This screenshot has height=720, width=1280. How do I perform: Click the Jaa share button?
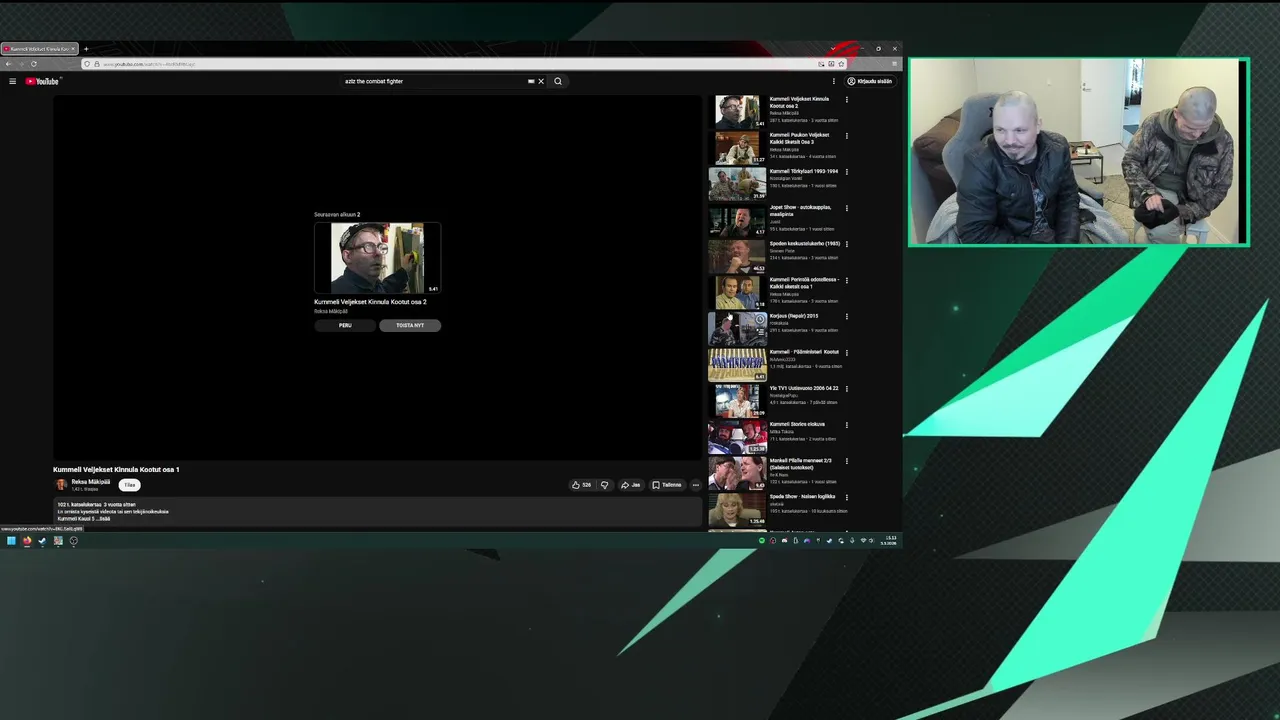630,485
